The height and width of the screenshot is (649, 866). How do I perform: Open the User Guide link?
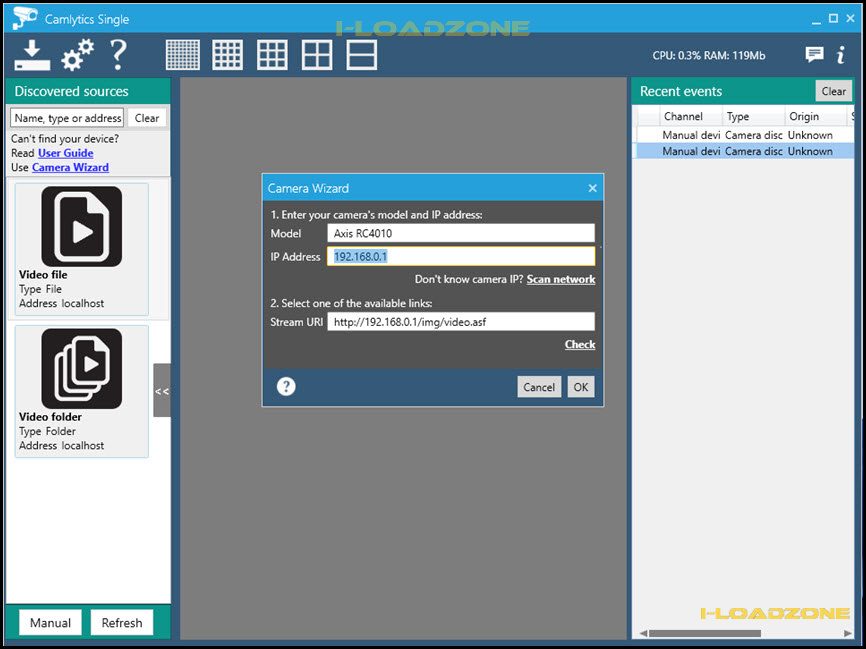tap(66, 153)
